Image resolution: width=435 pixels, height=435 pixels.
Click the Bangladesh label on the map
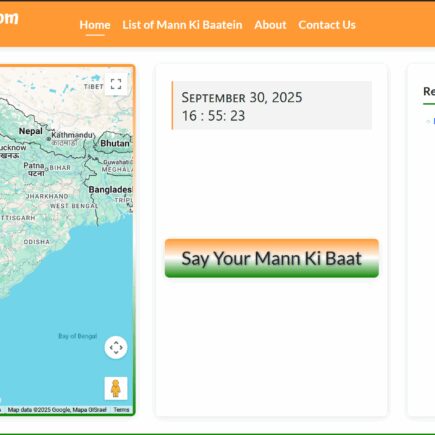pyautogui.click(x=110, y=190)
